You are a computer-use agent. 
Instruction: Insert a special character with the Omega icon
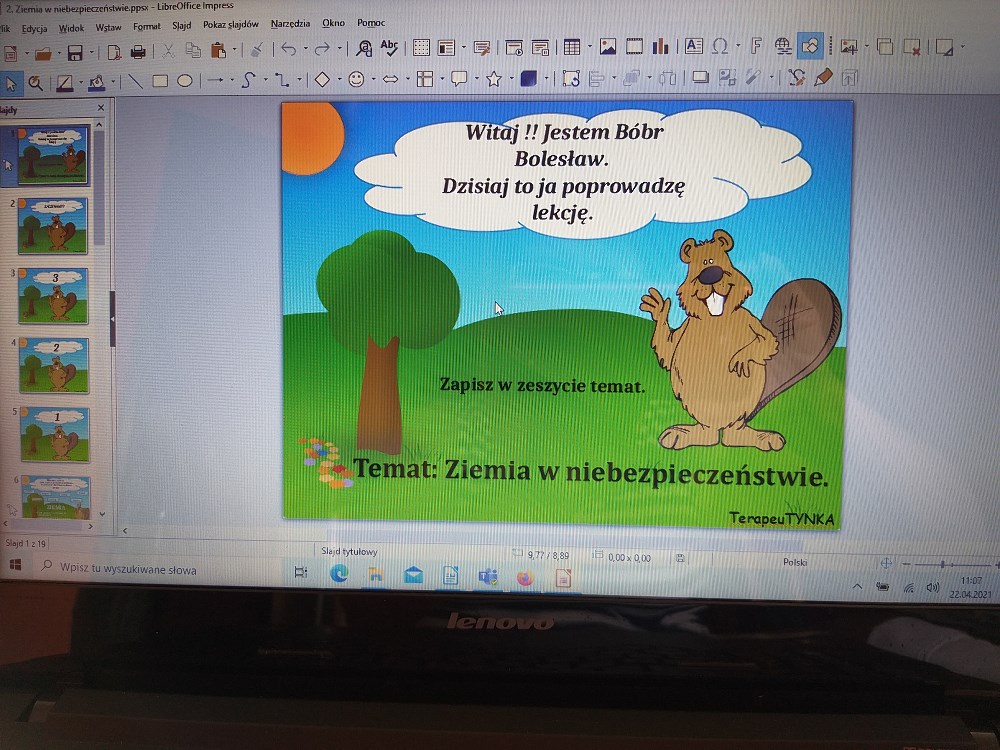(x=720, y=46)
